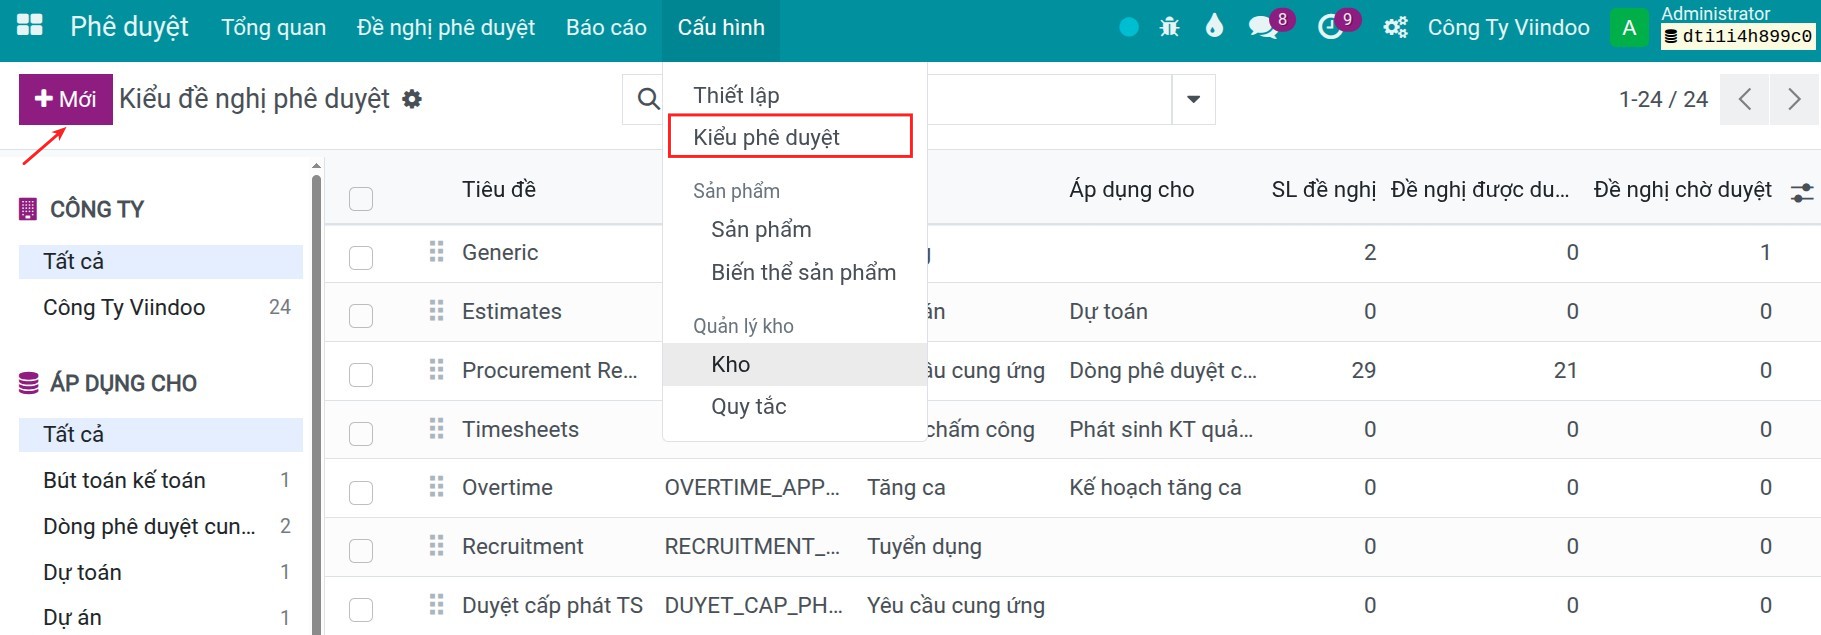The image size is (1821, 635).
Task: Tick the Duyệt cấp phát TS row checkbox
Action: click(x=361, y=610)
